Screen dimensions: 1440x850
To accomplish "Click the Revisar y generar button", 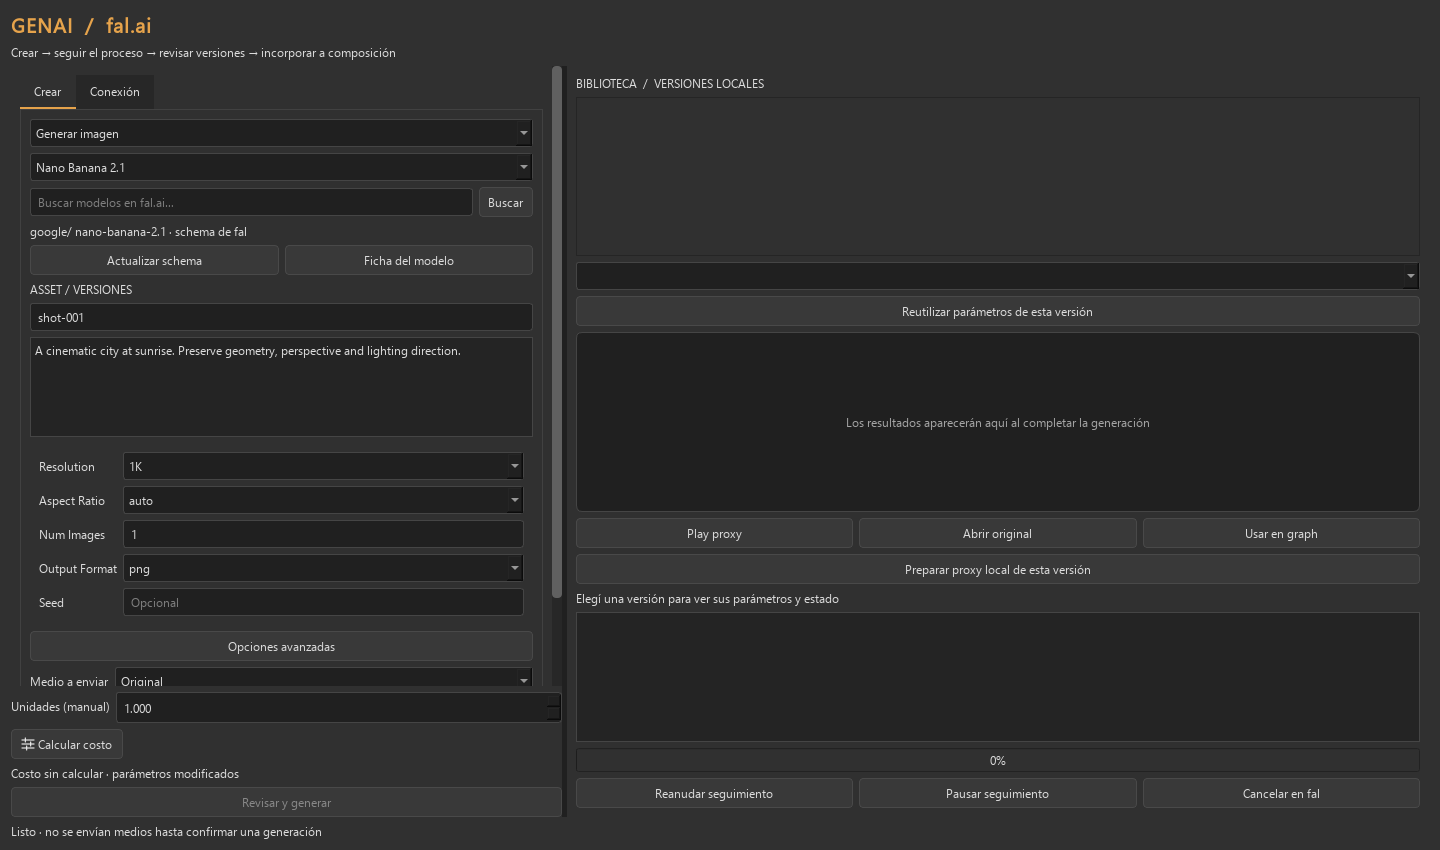I will tap(286, 802).
